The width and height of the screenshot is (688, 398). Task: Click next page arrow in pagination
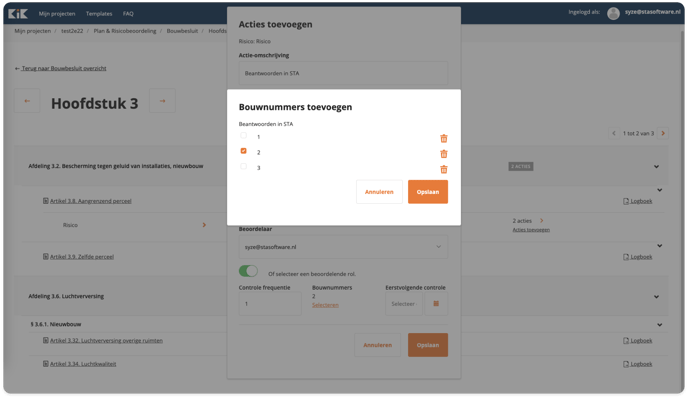663,133
